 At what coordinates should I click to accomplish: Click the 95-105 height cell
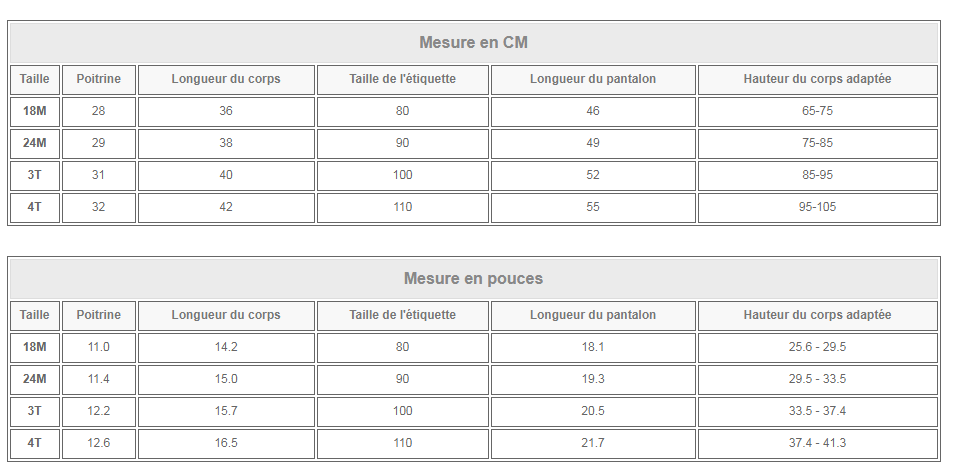(x=817, y=207)
